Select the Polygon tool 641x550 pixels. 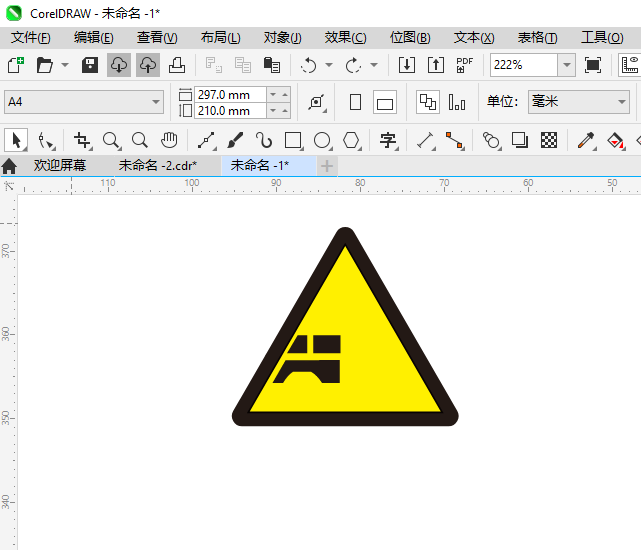coord(351,141)
